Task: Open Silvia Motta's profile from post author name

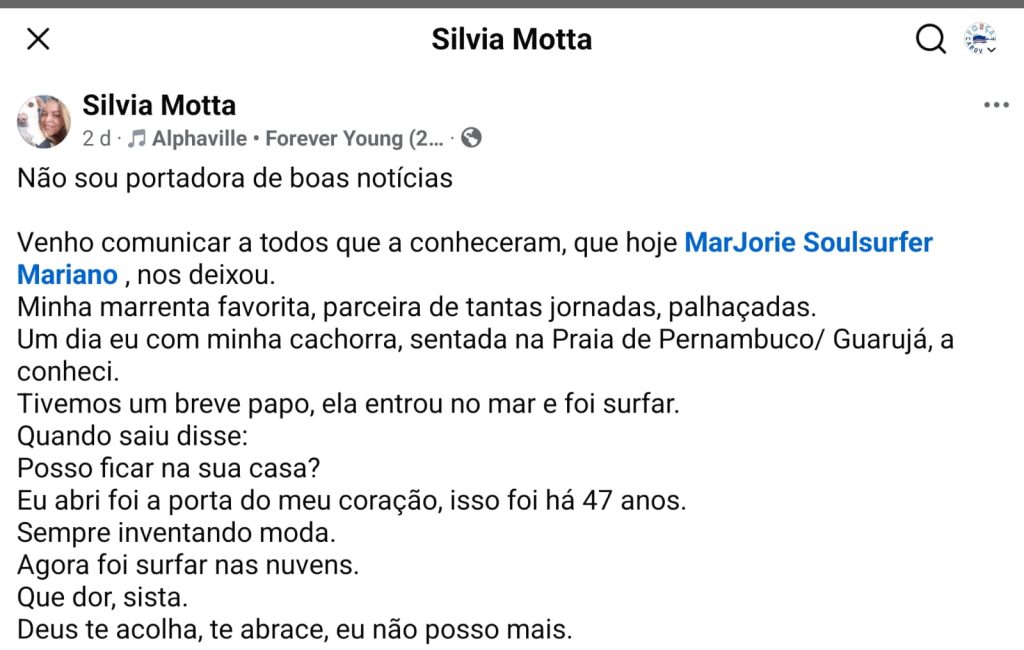Action: tap(159, 105)
